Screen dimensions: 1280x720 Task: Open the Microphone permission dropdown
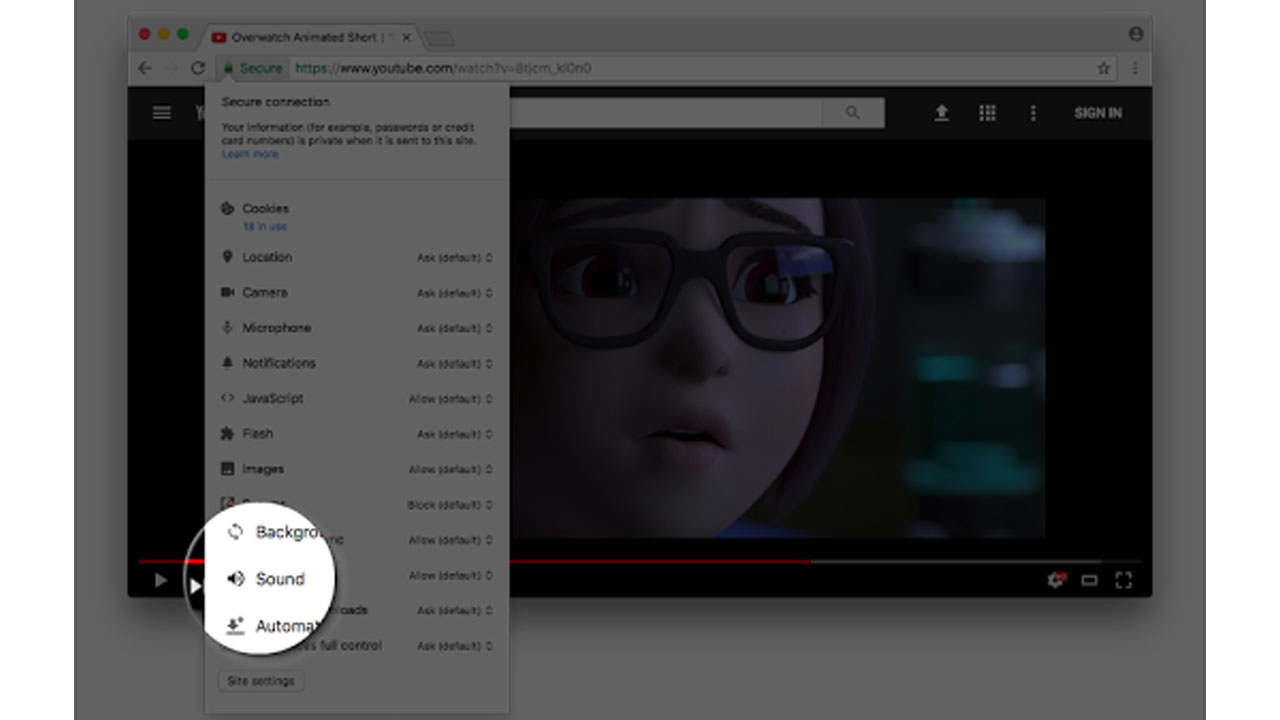(x=455, y=328)
